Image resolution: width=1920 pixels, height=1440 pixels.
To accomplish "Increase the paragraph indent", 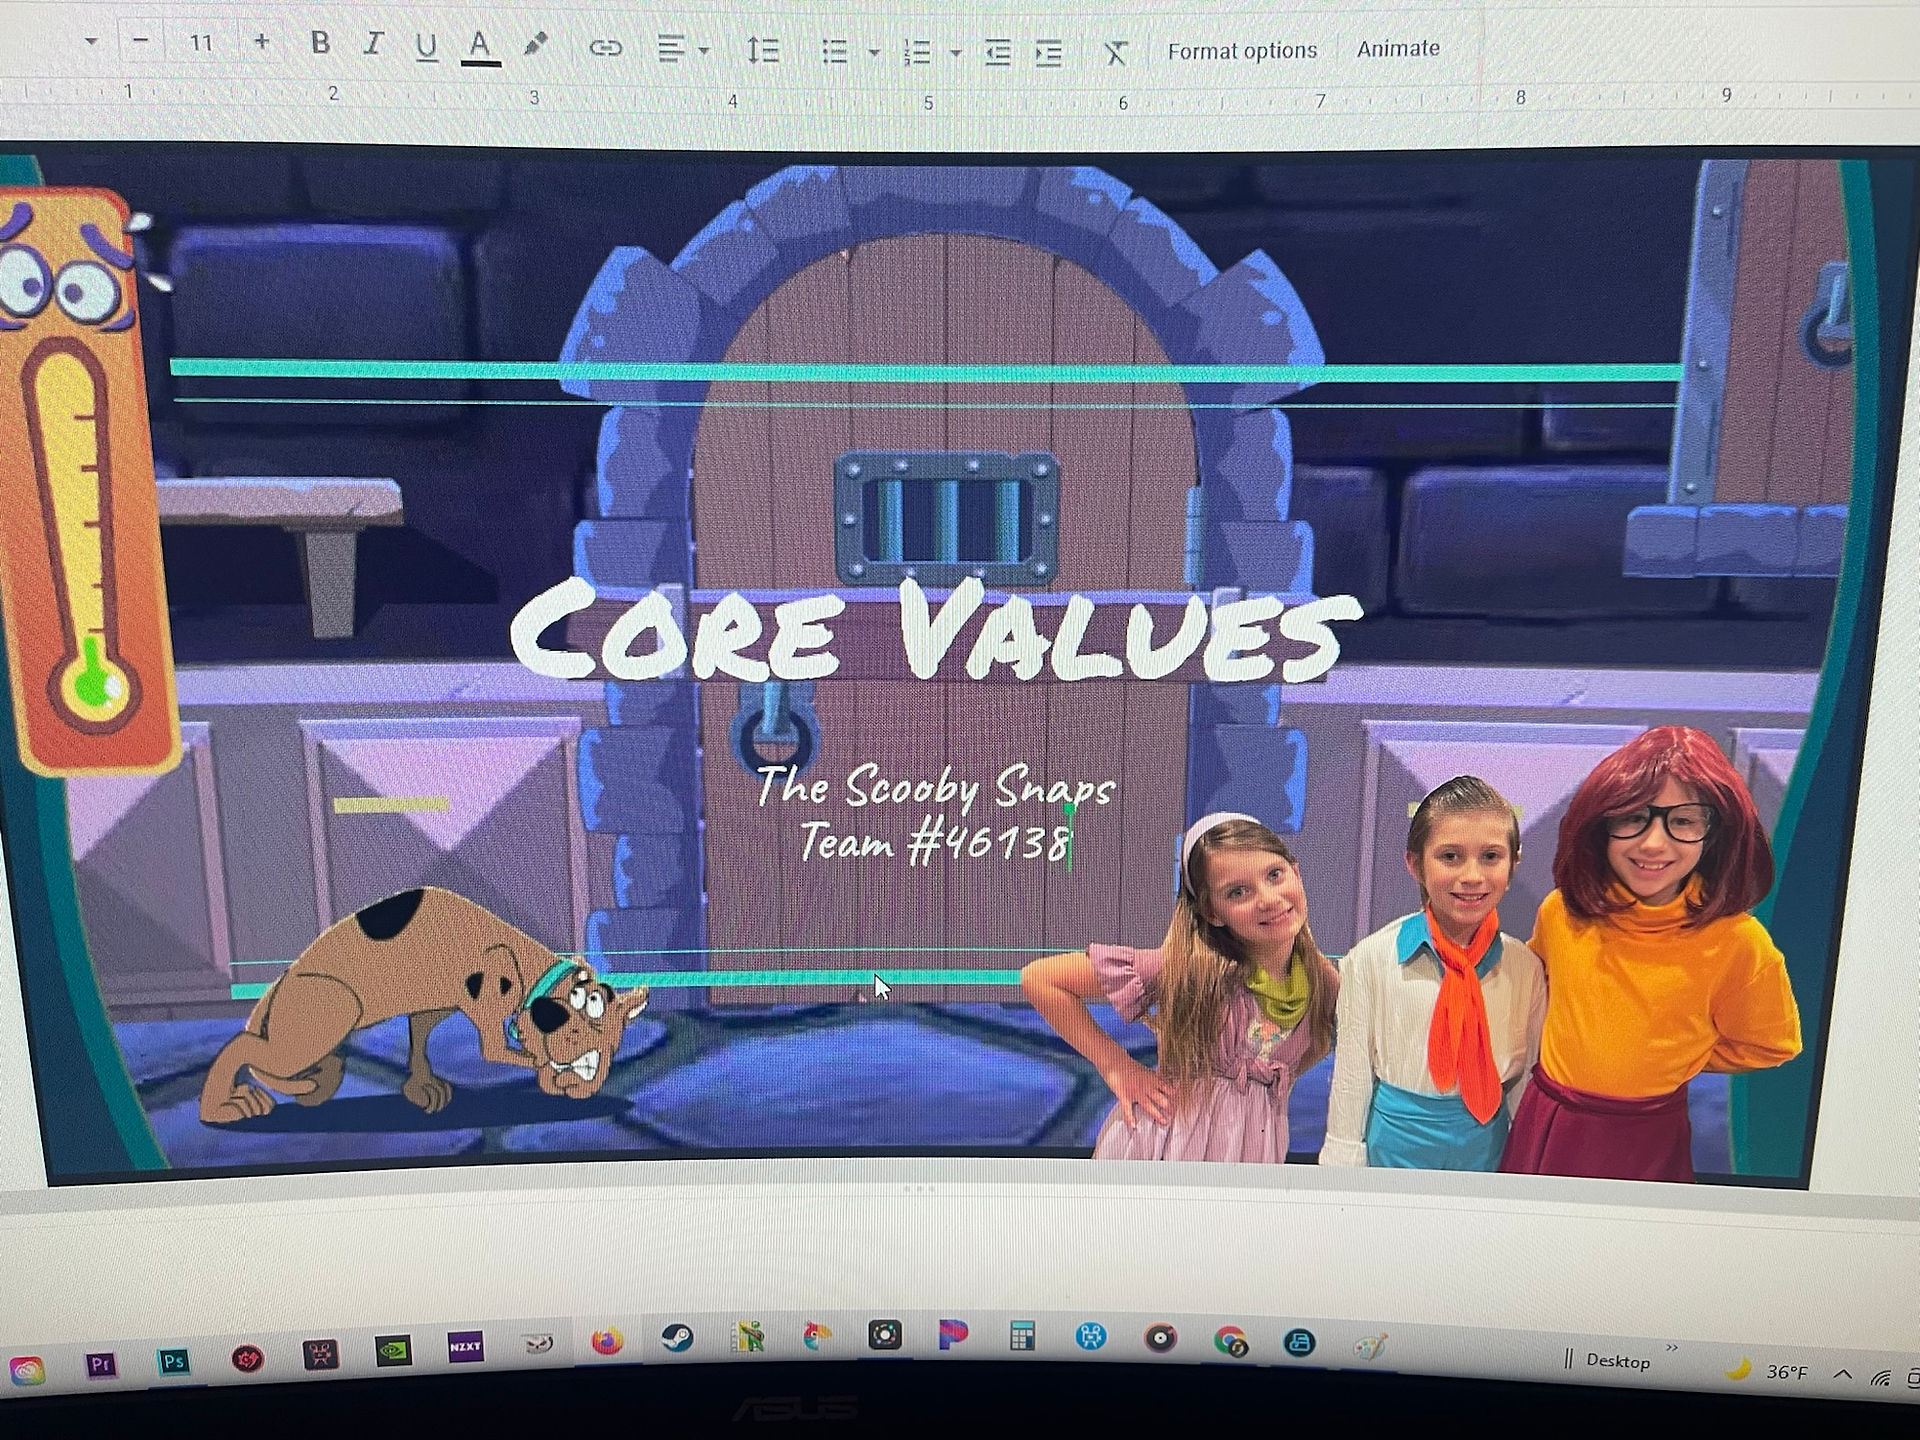I will click(1049, 53).
